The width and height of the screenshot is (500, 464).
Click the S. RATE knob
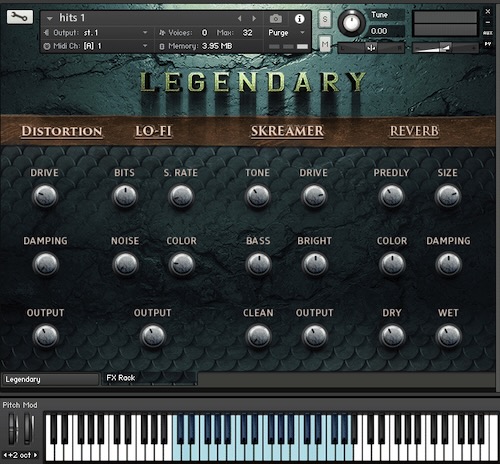click(x=181, y=196)
